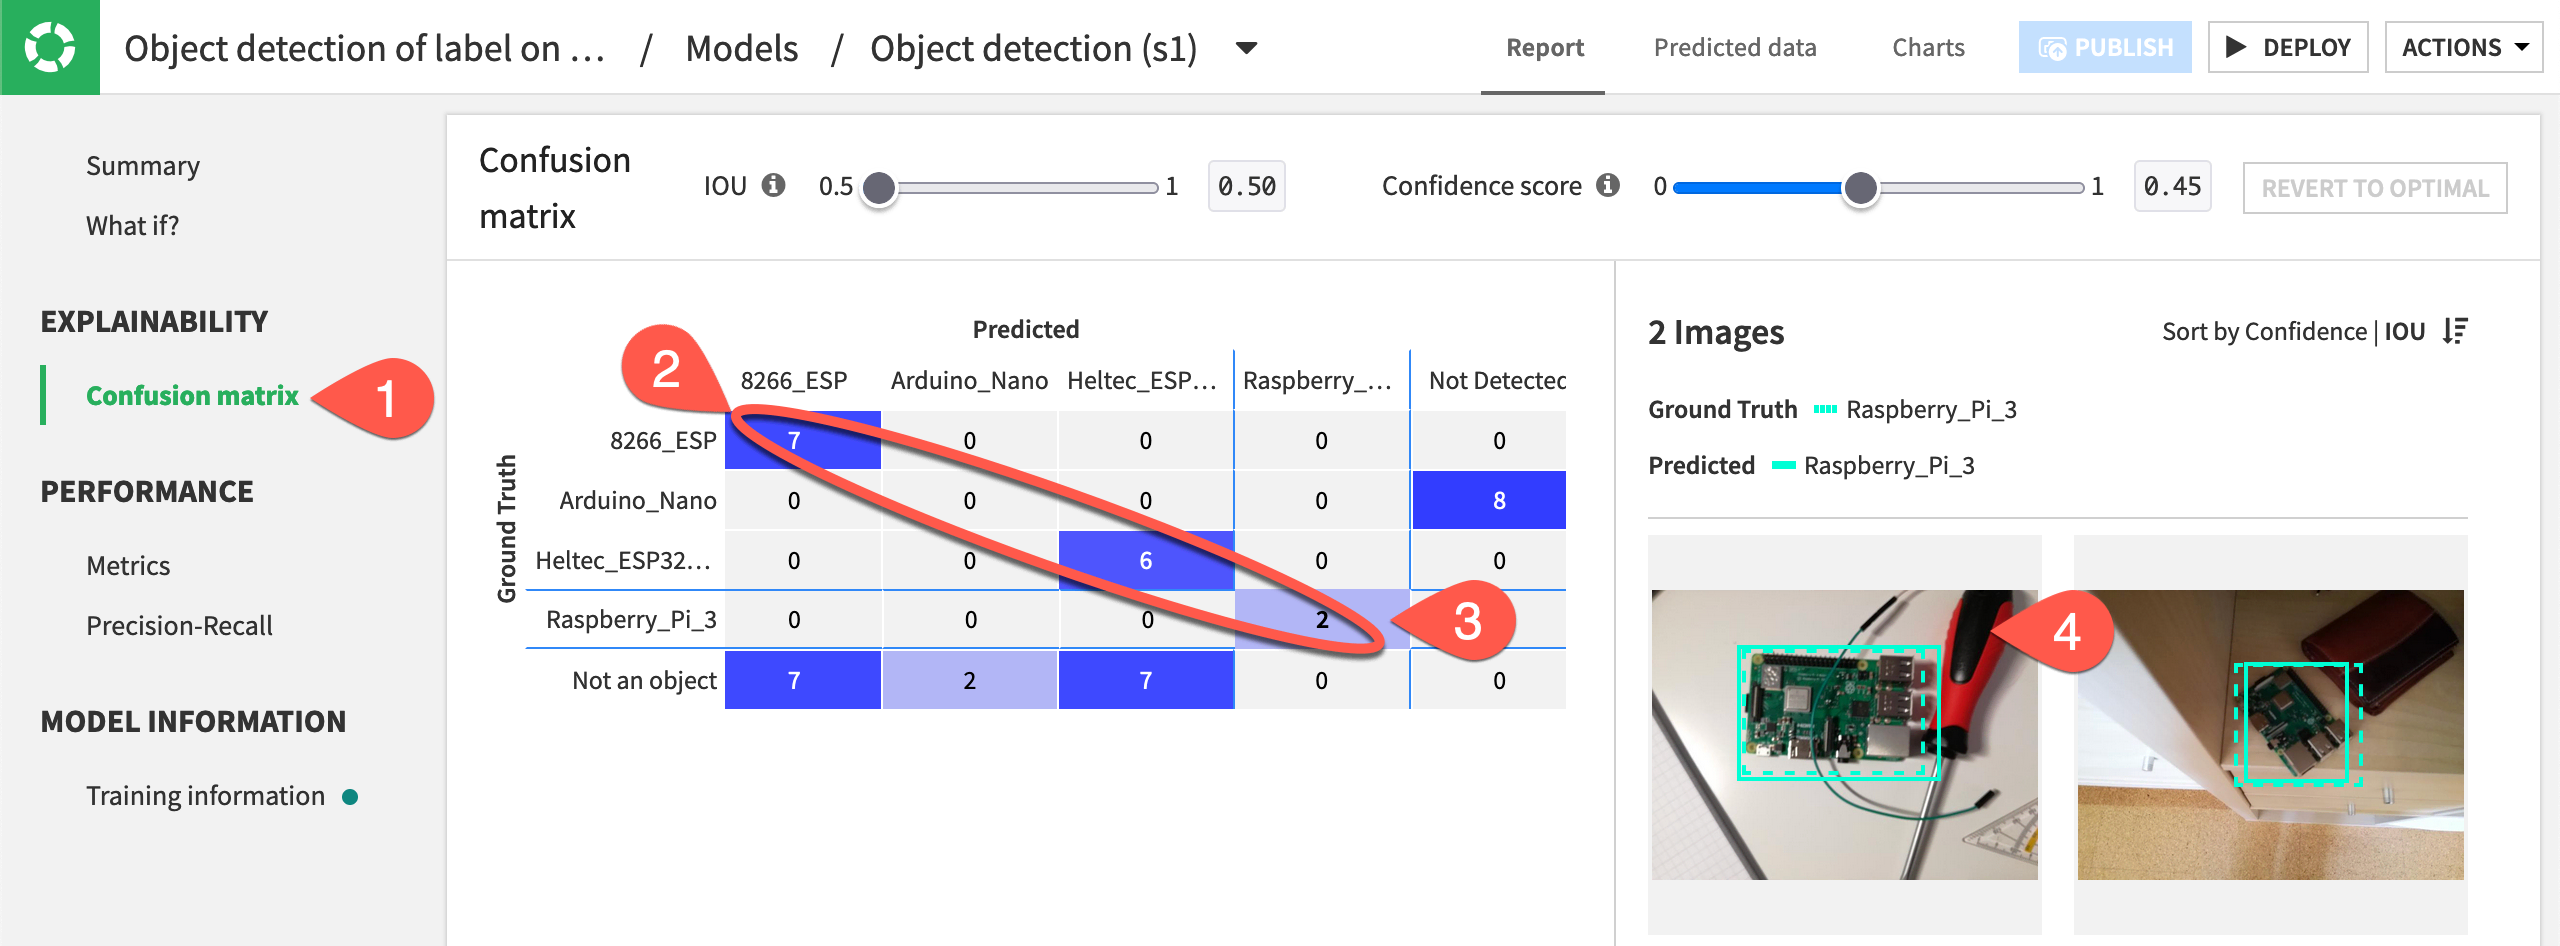Click the IOU value field showing 0.50
Screen dimensions: 2560x946
1246,186
